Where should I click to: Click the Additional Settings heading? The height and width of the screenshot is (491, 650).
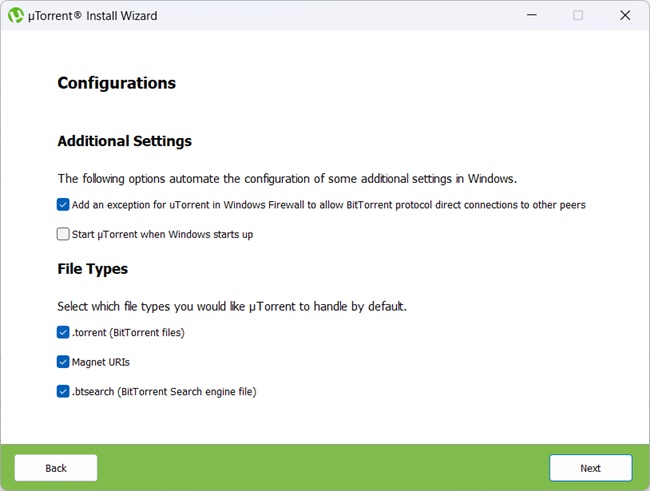(124, 141)
